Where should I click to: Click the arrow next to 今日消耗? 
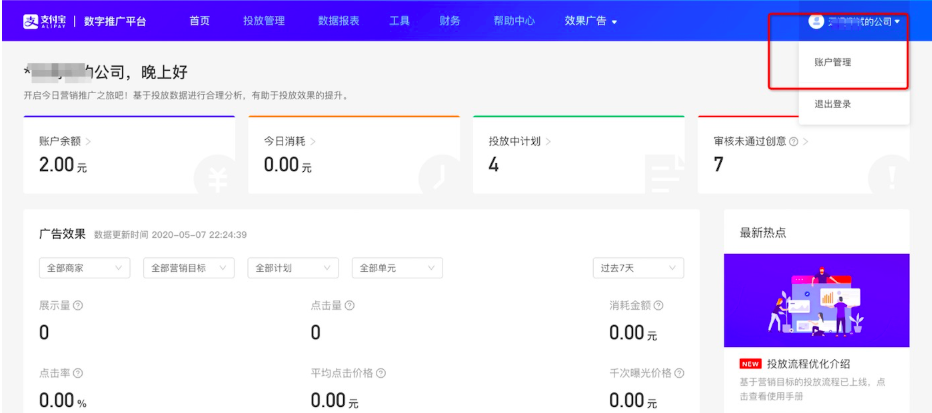pos(313,142)
